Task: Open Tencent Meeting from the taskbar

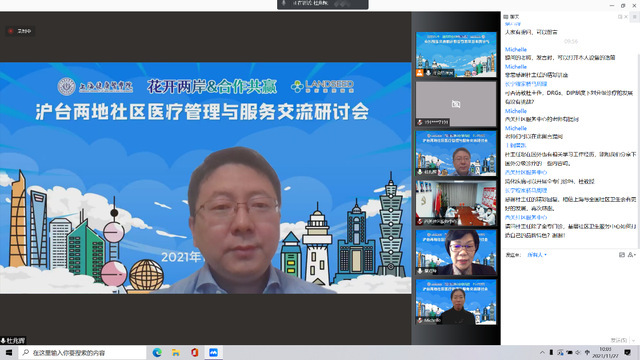Action: [213, 352]
